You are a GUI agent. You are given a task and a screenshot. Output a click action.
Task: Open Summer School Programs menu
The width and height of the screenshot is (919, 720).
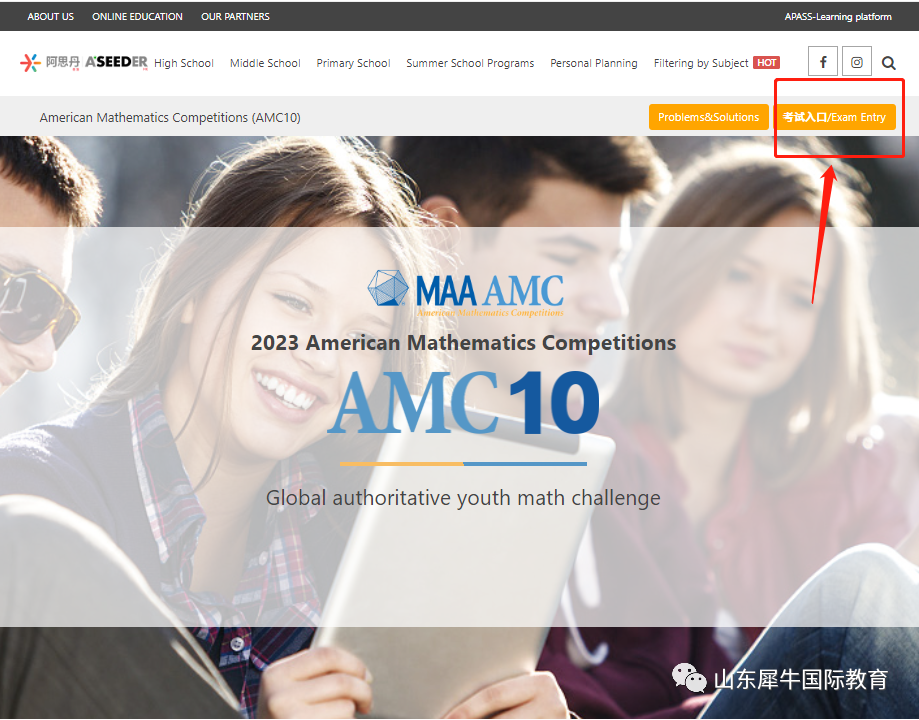[470, 63]
